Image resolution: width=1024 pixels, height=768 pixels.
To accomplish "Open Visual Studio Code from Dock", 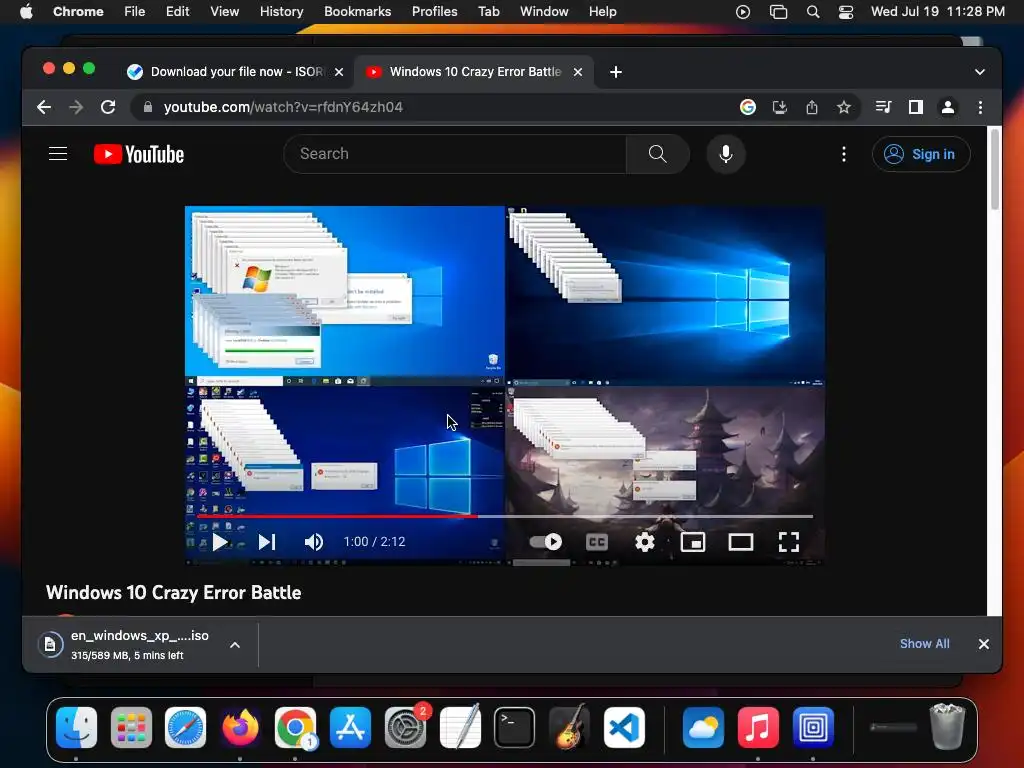I will click(x=624, y=727).
